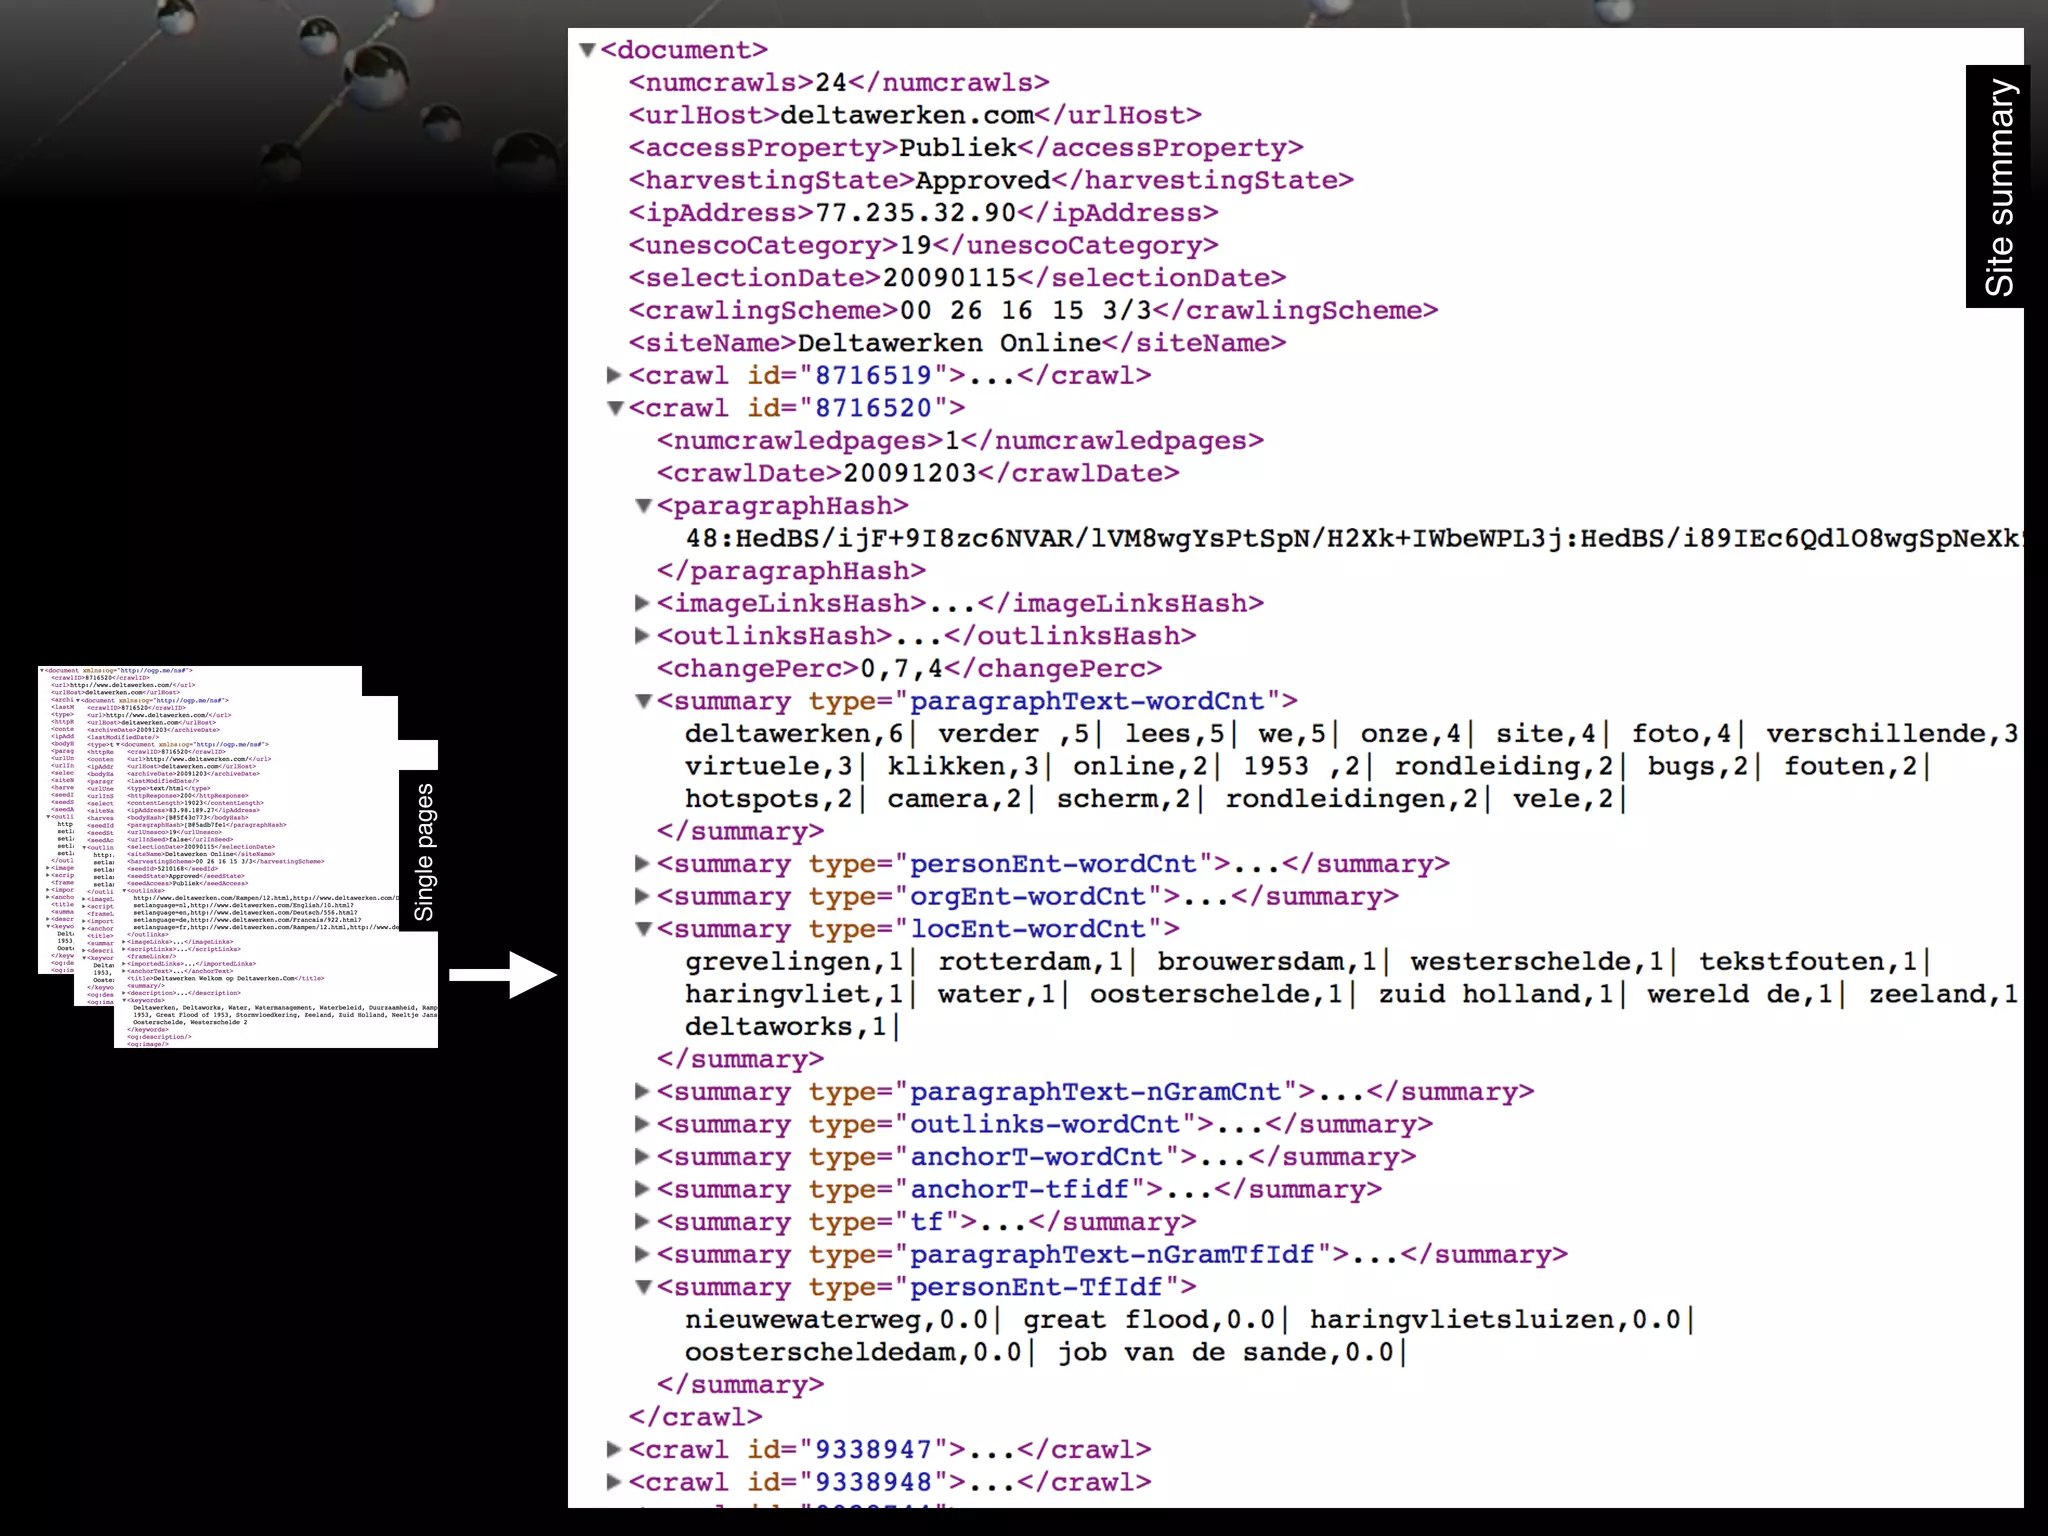Expand the outlinksHash element
2048x1536 pixels.
643,636
